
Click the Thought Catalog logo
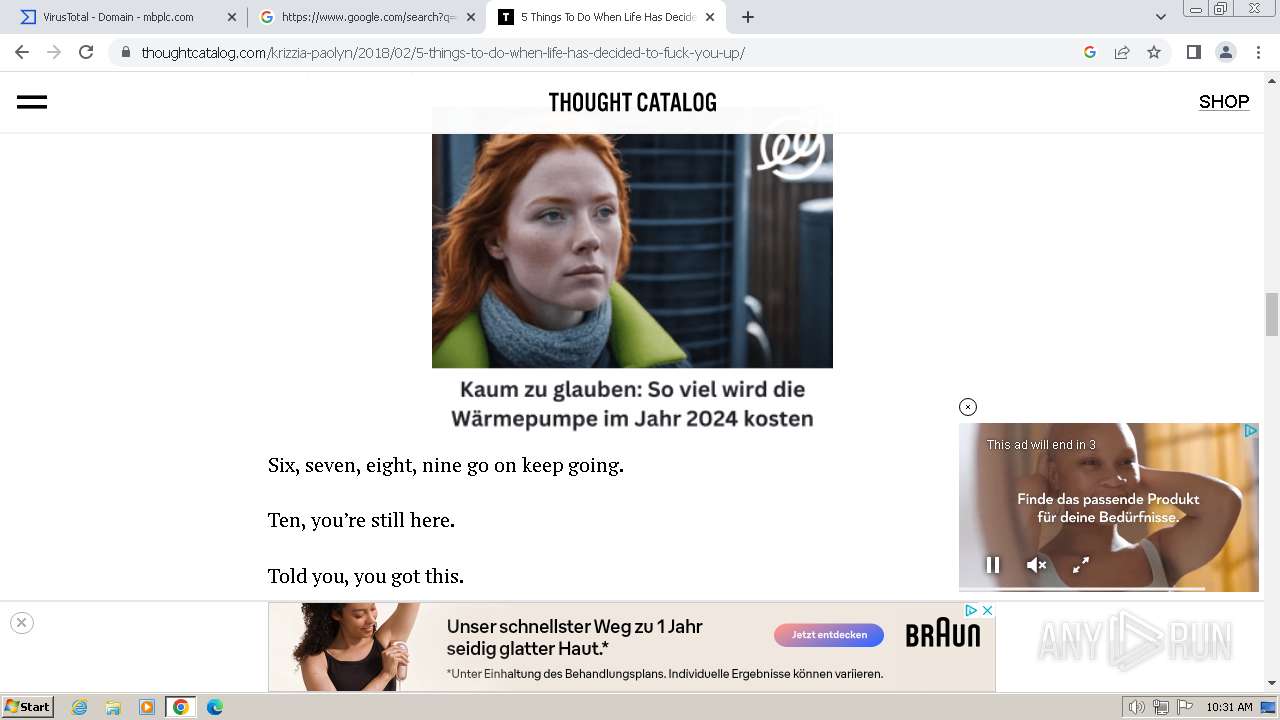click(632, 102)
